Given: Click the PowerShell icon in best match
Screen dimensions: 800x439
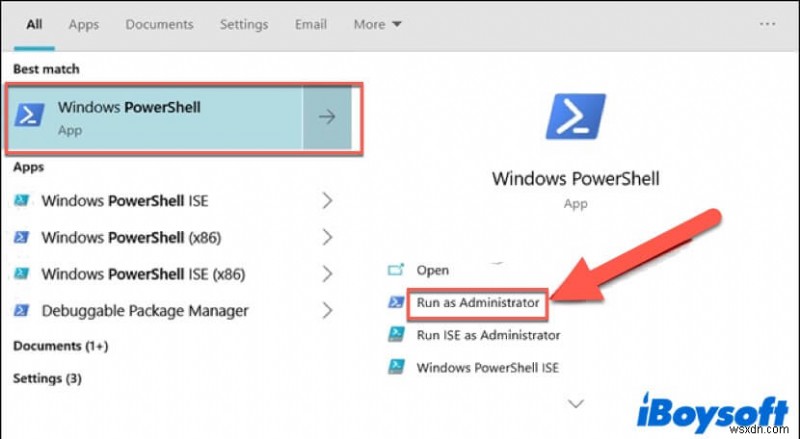Looking at the screenshot, I should pos(29,115).
